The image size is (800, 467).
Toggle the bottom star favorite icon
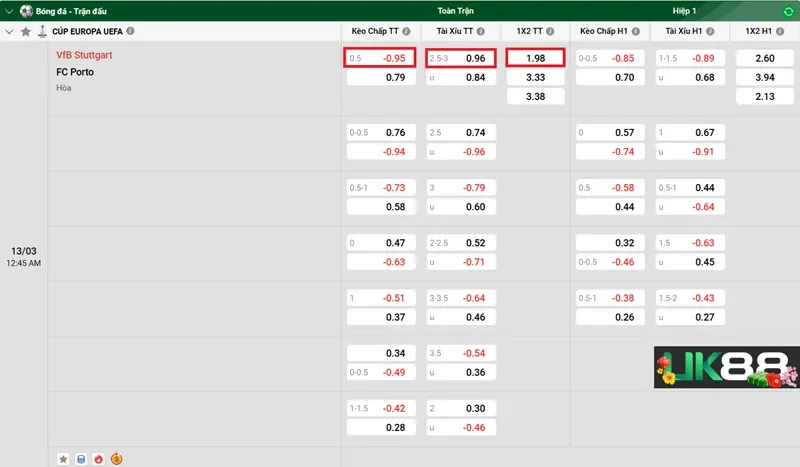click(x=63, y=459)
